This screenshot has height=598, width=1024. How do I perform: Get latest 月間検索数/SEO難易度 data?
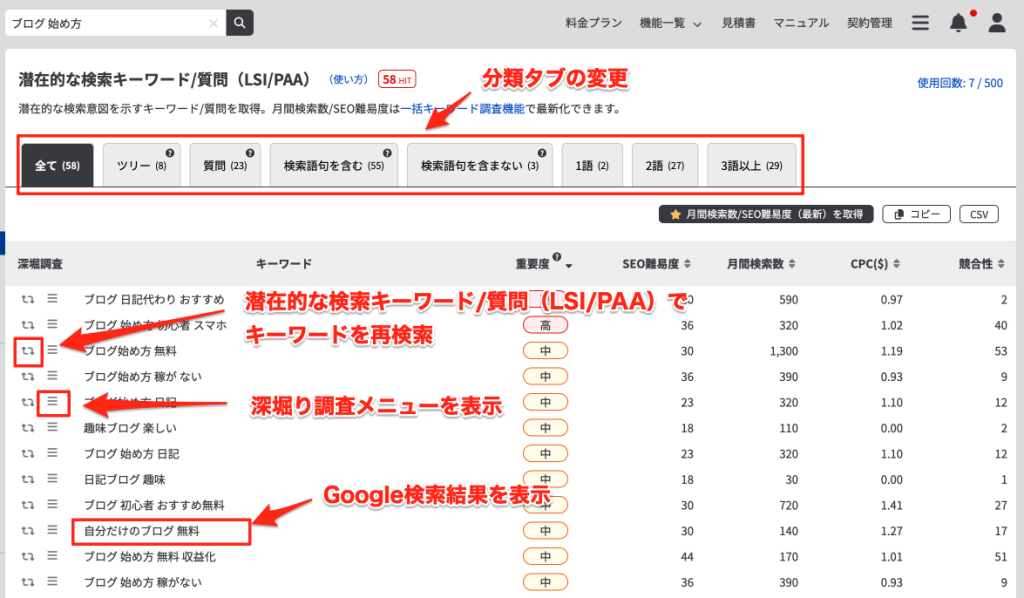click(765, 214)
